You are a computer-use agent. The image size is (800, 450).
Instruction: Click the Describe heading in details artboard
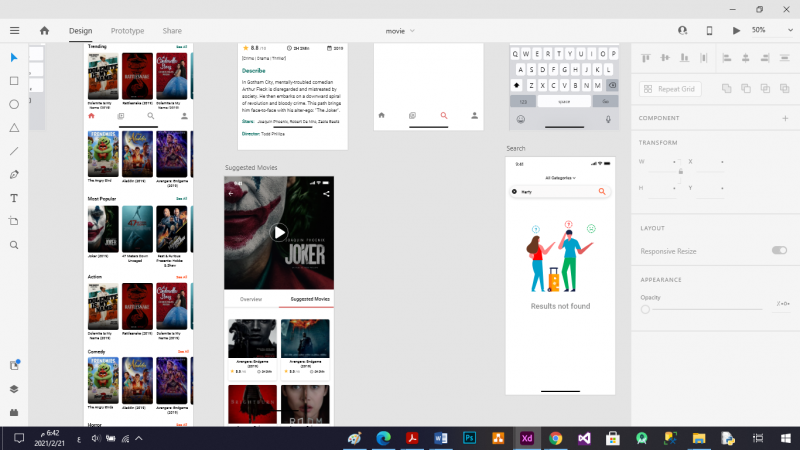254,71
